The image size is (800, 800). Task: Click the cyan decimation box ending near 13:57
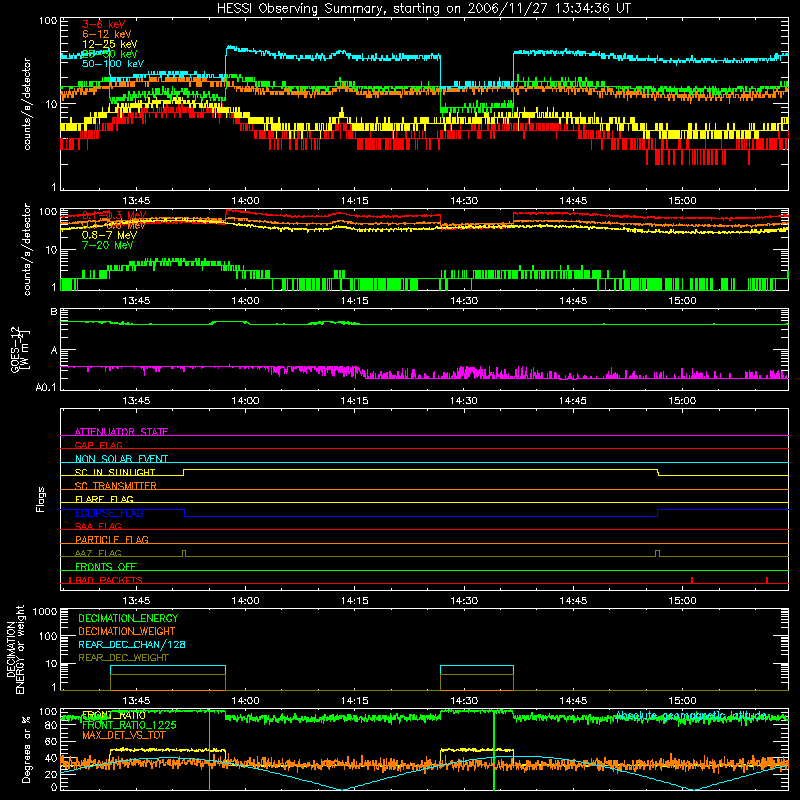click(x=168, y=670)
